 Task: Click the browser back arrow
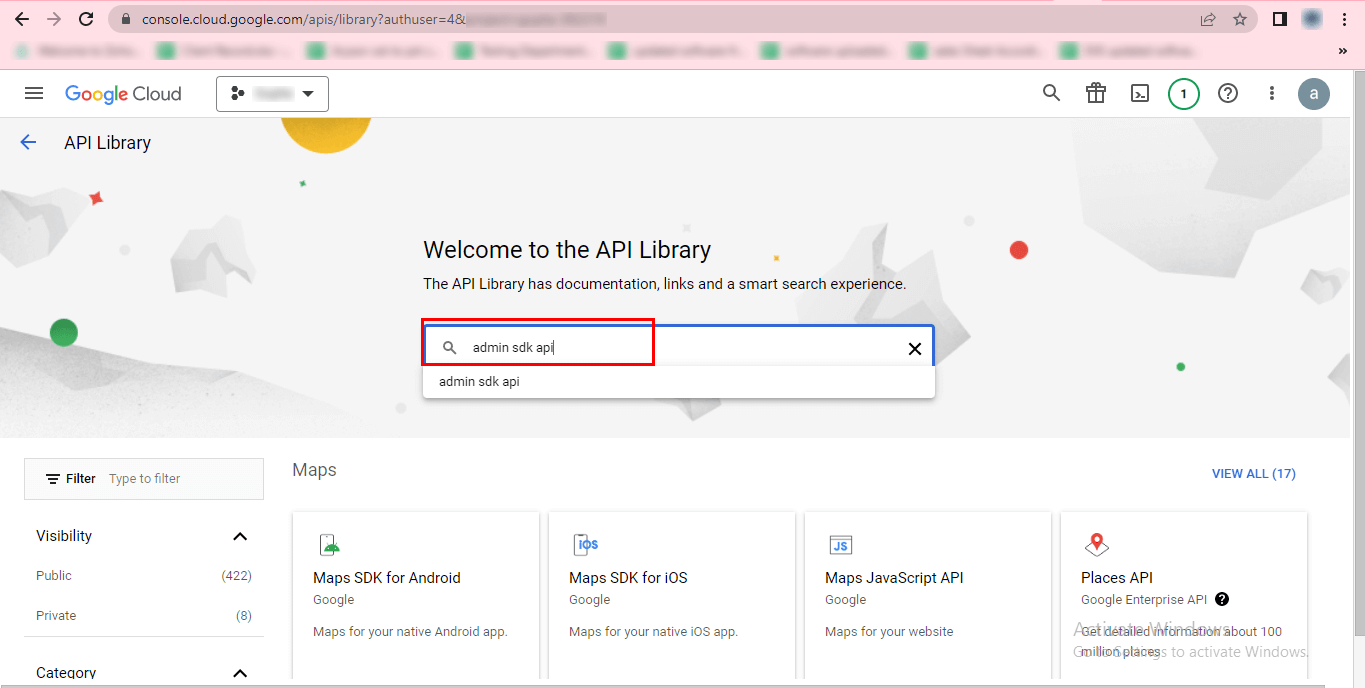click(21, 19)
